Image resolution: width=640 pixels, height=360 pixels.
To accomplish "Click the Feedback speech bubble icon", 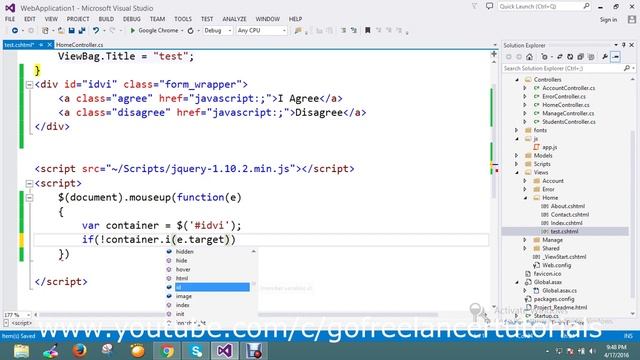I will pos(489,7).
